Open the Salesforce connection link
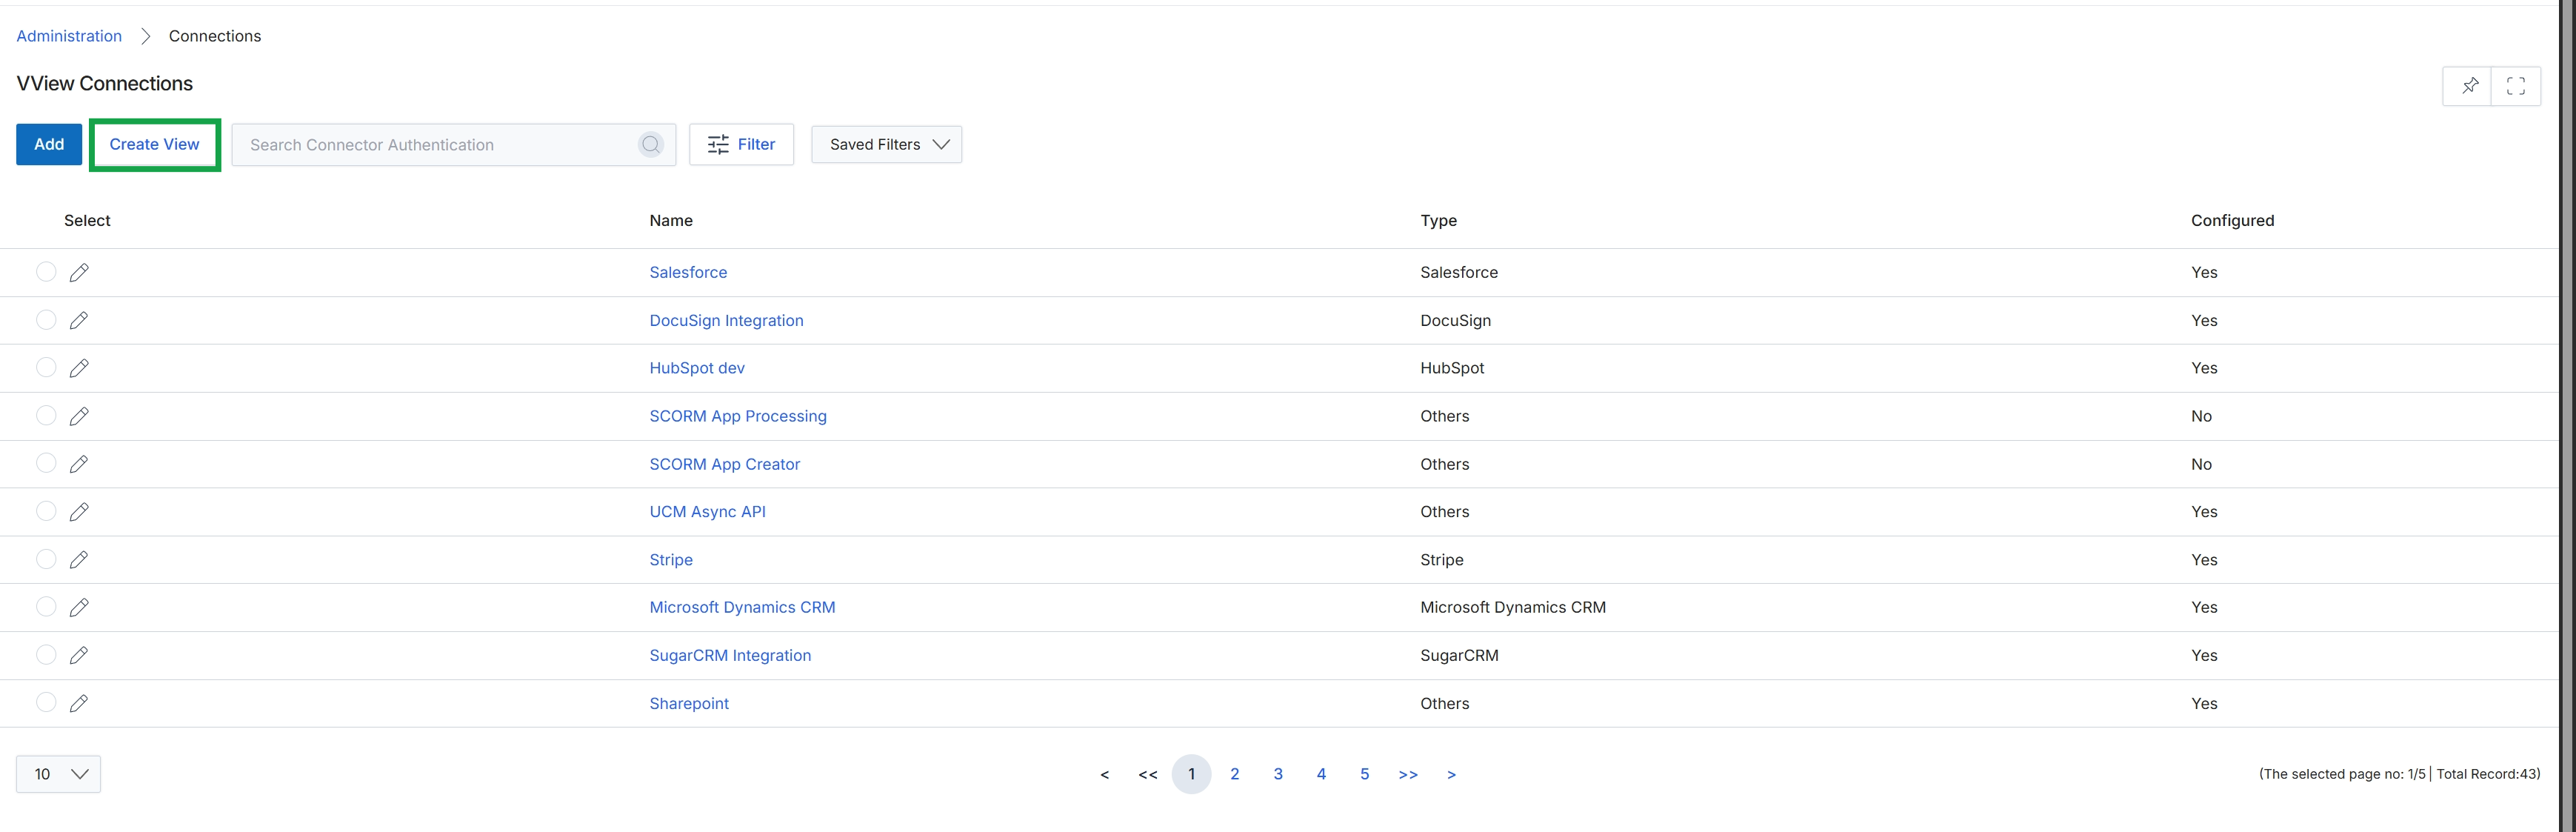Viewport: 2576px width, 832px height. point(688,272)
